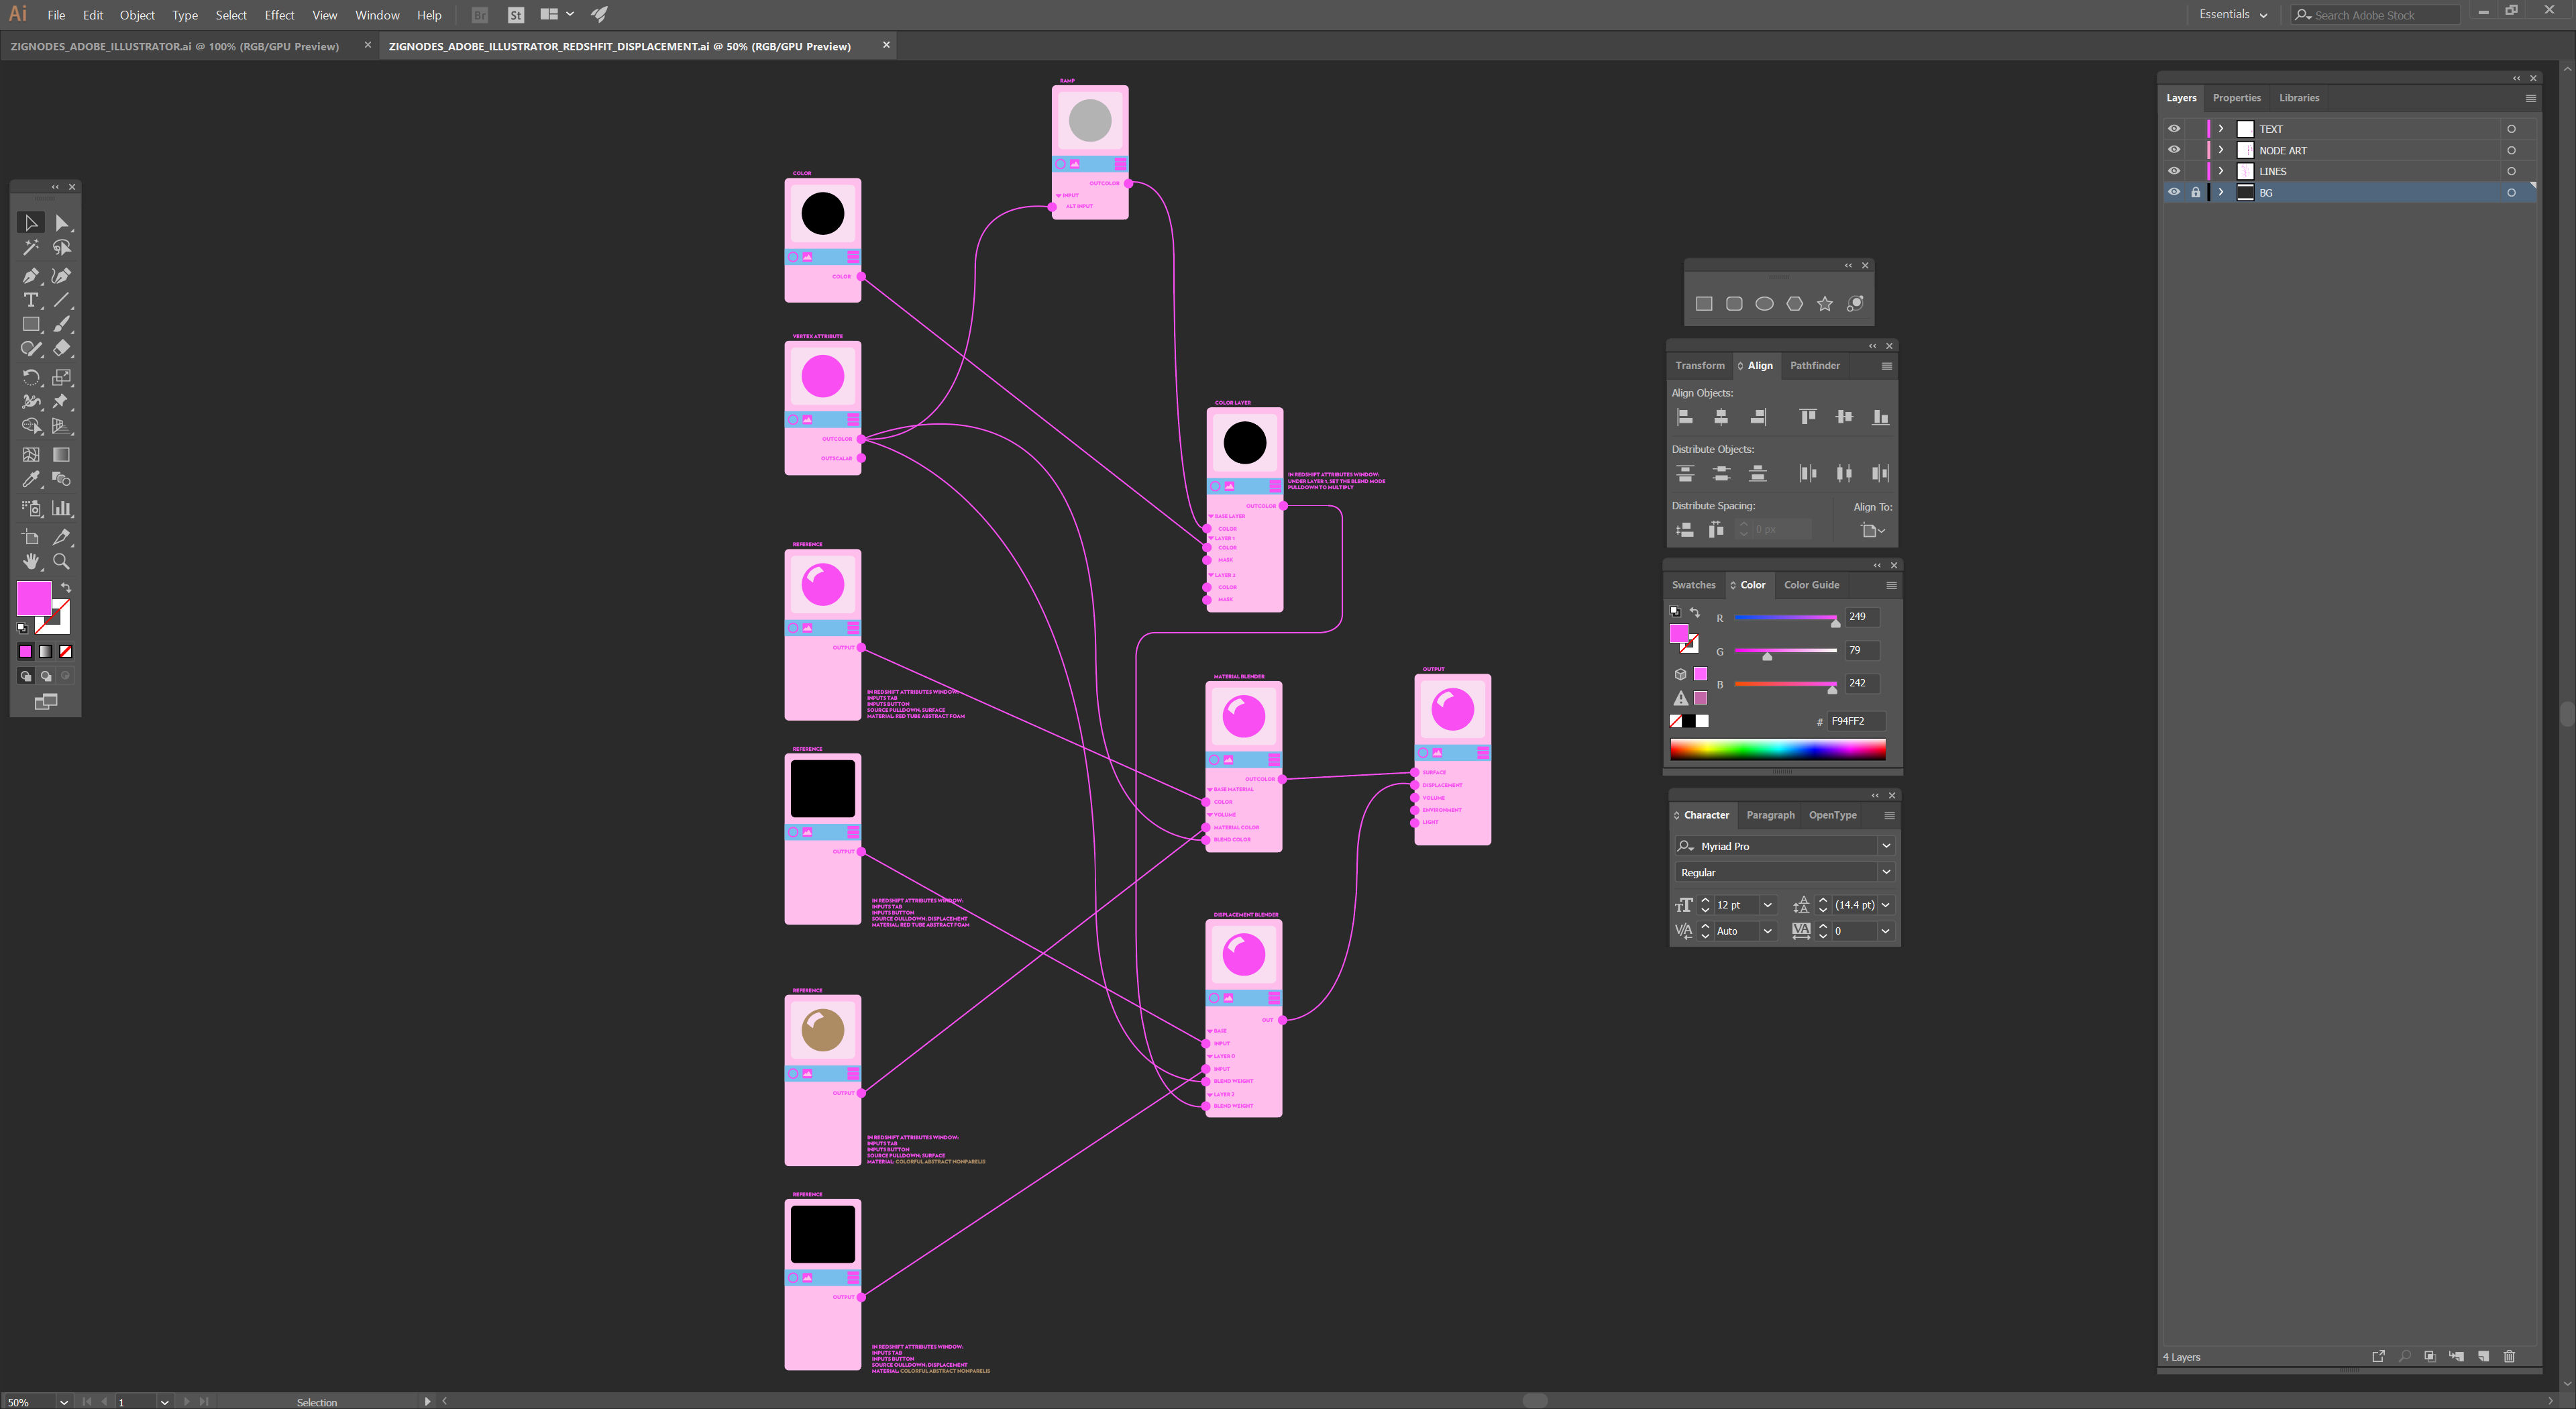Switch to the Pathfinder tab
Viewport: 2576px width, 1409px height.
click(x=1814, y=365)
